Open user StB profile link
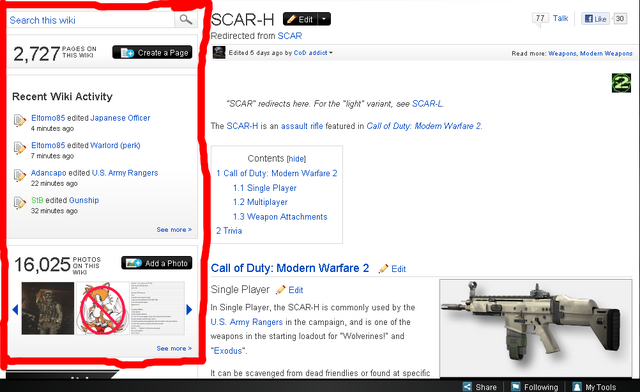The width and height of the screenshot is (640, 392). [x=37, y=200]
